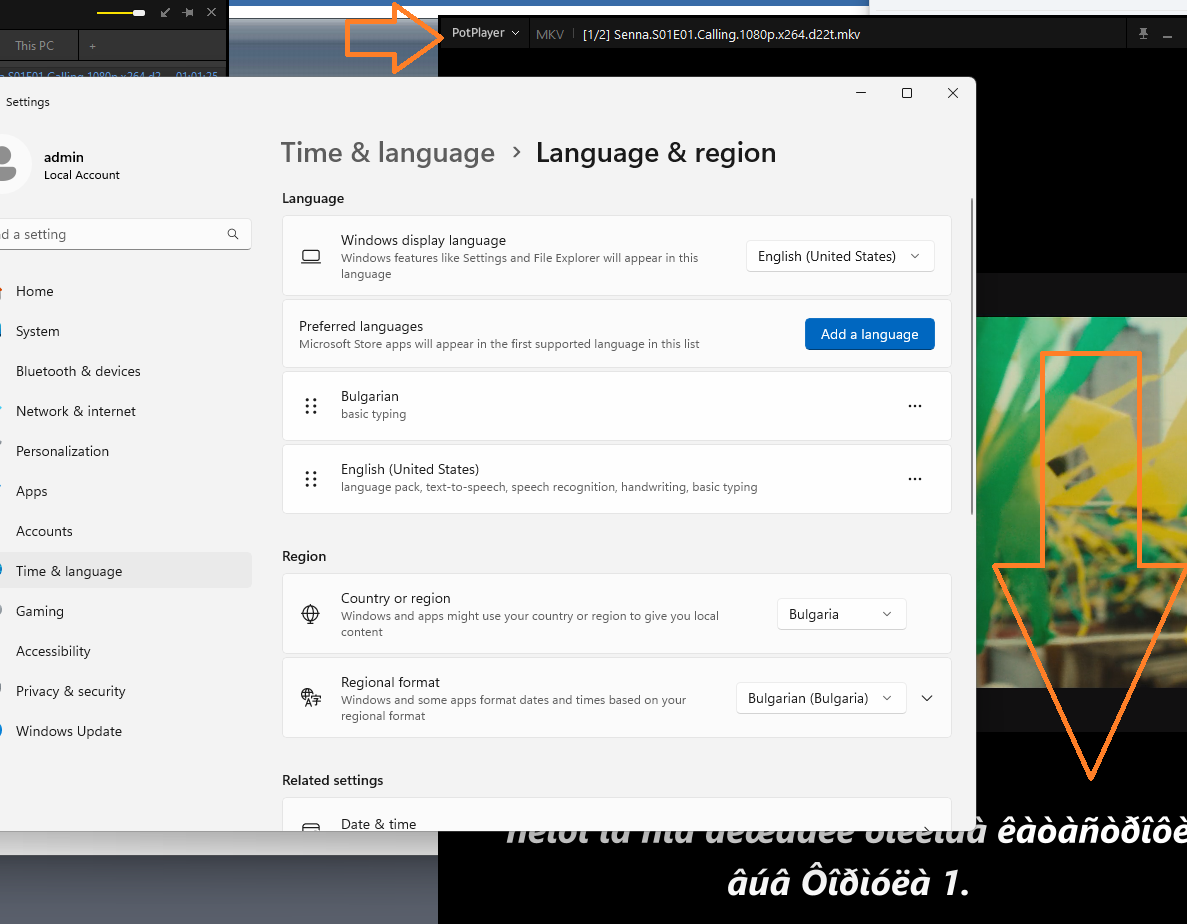Close the PotPlayer playlist panel

coord(211,13)
